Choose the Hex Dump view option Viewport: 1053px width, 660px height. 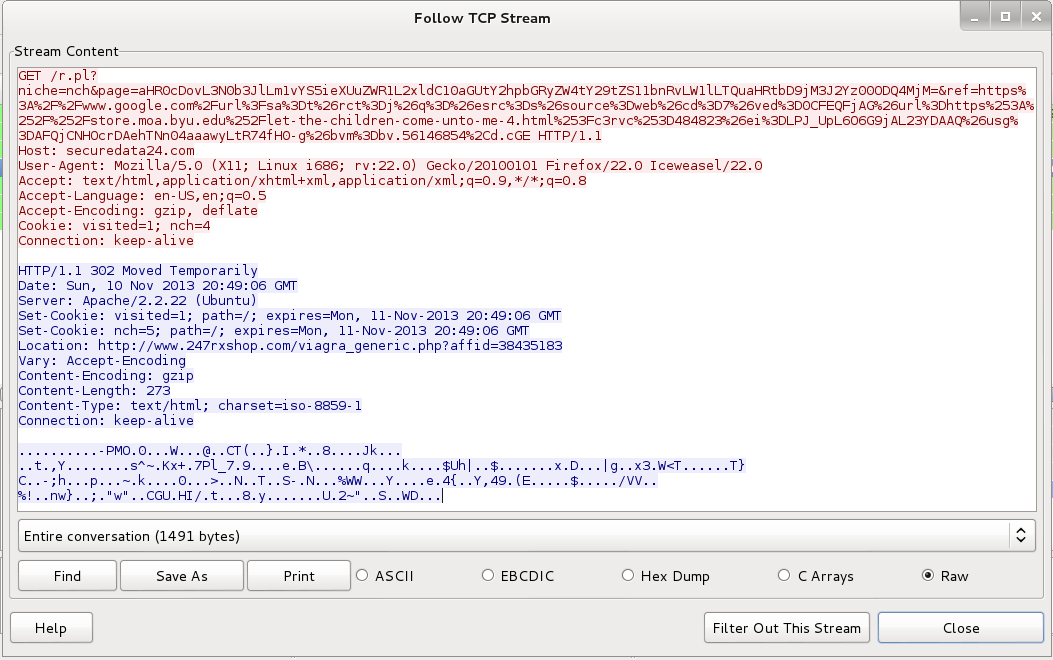tap(628, 576)
